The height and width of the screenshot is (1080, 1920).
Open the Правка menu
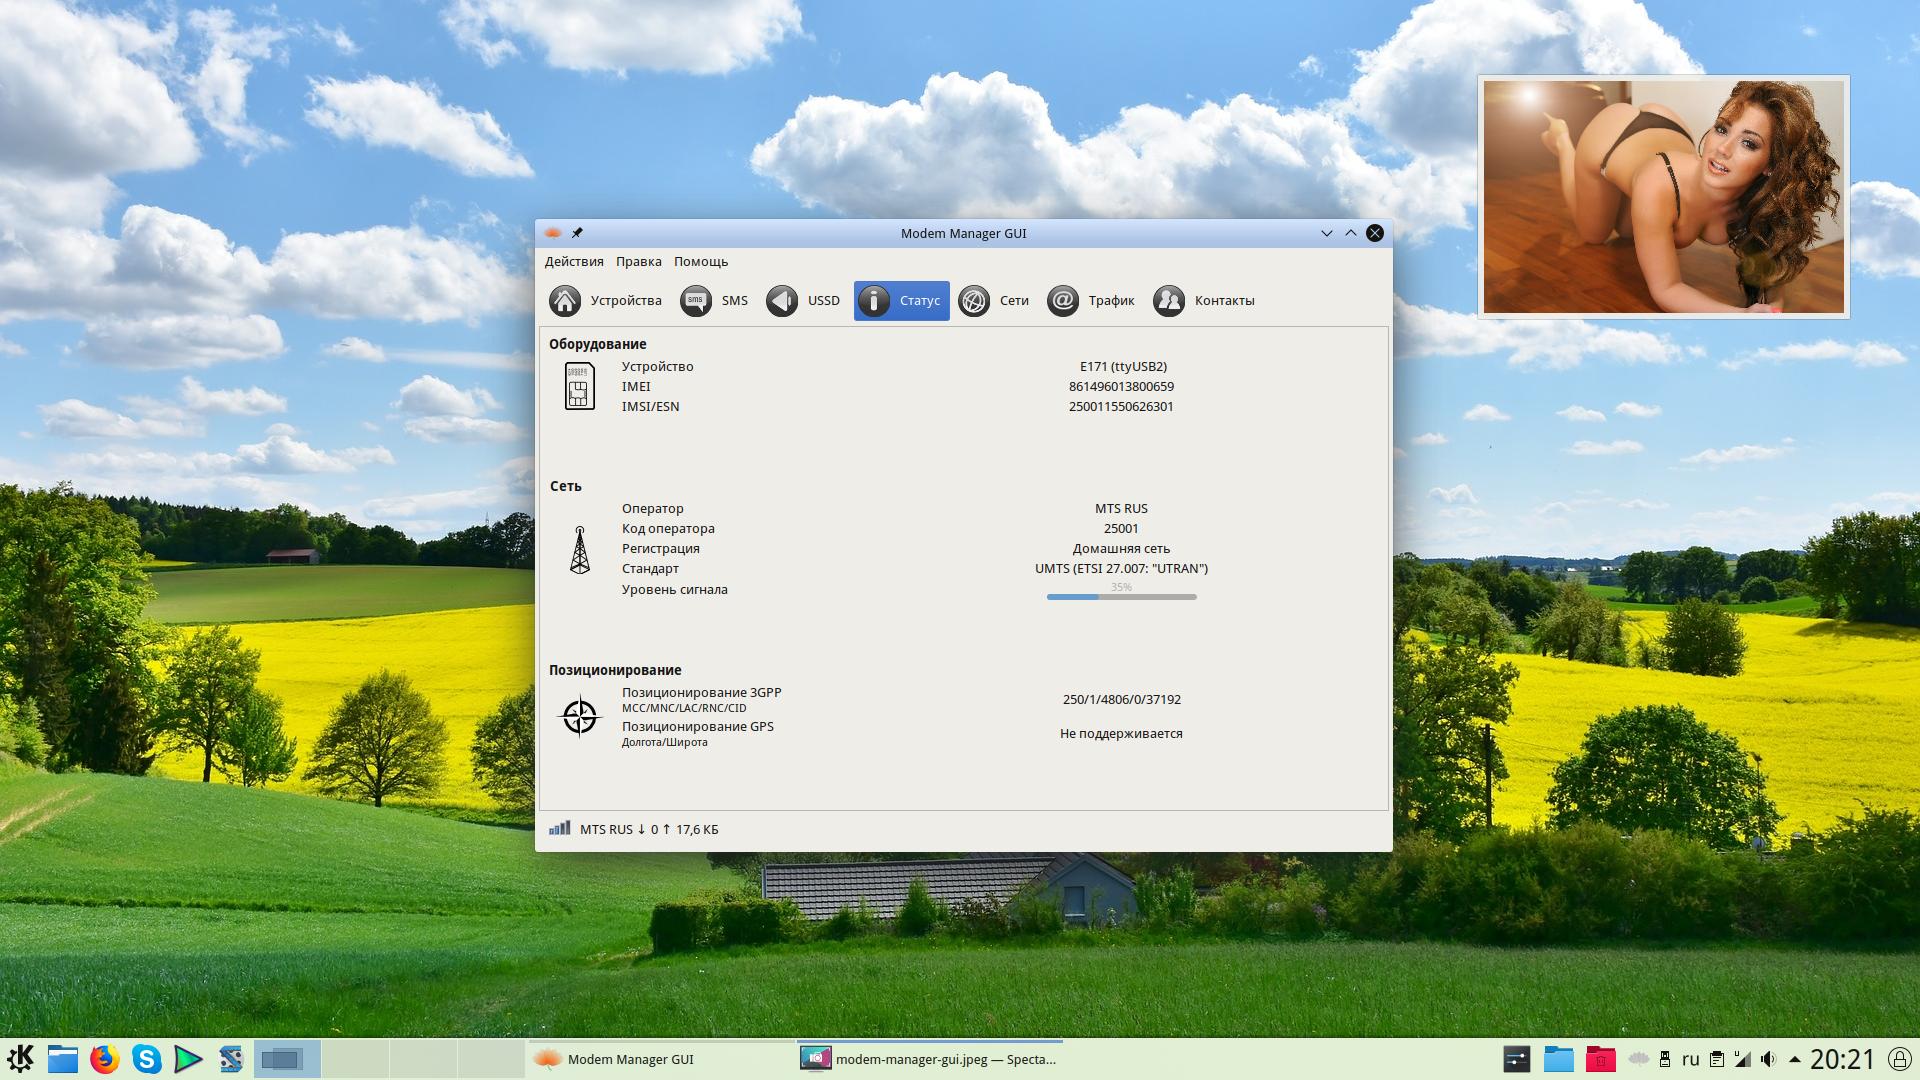[638, 262]
